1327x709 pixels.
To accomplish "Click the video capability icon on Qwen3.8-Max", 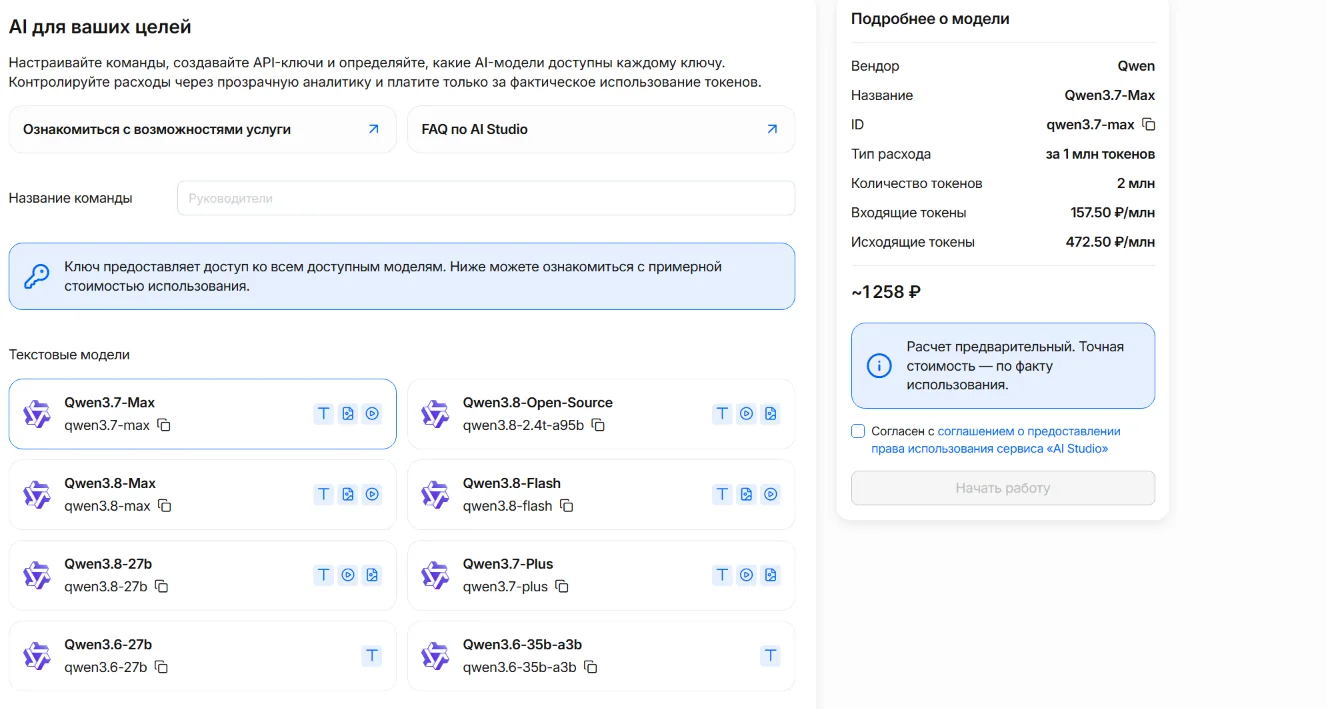I will (372, 494).
